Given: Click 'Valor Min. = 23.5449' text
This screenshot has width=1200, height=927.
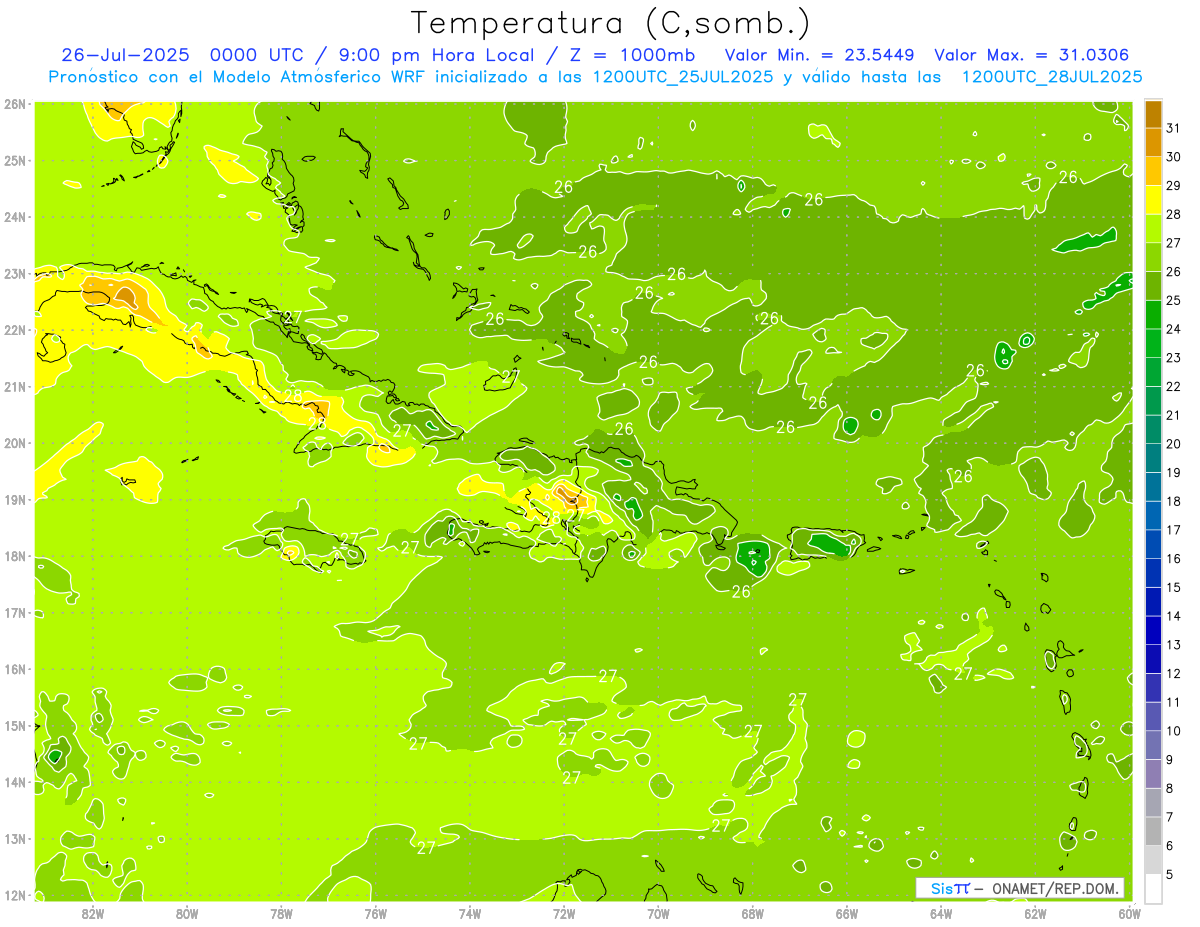Looking at the screenshot, I should 819,55.
